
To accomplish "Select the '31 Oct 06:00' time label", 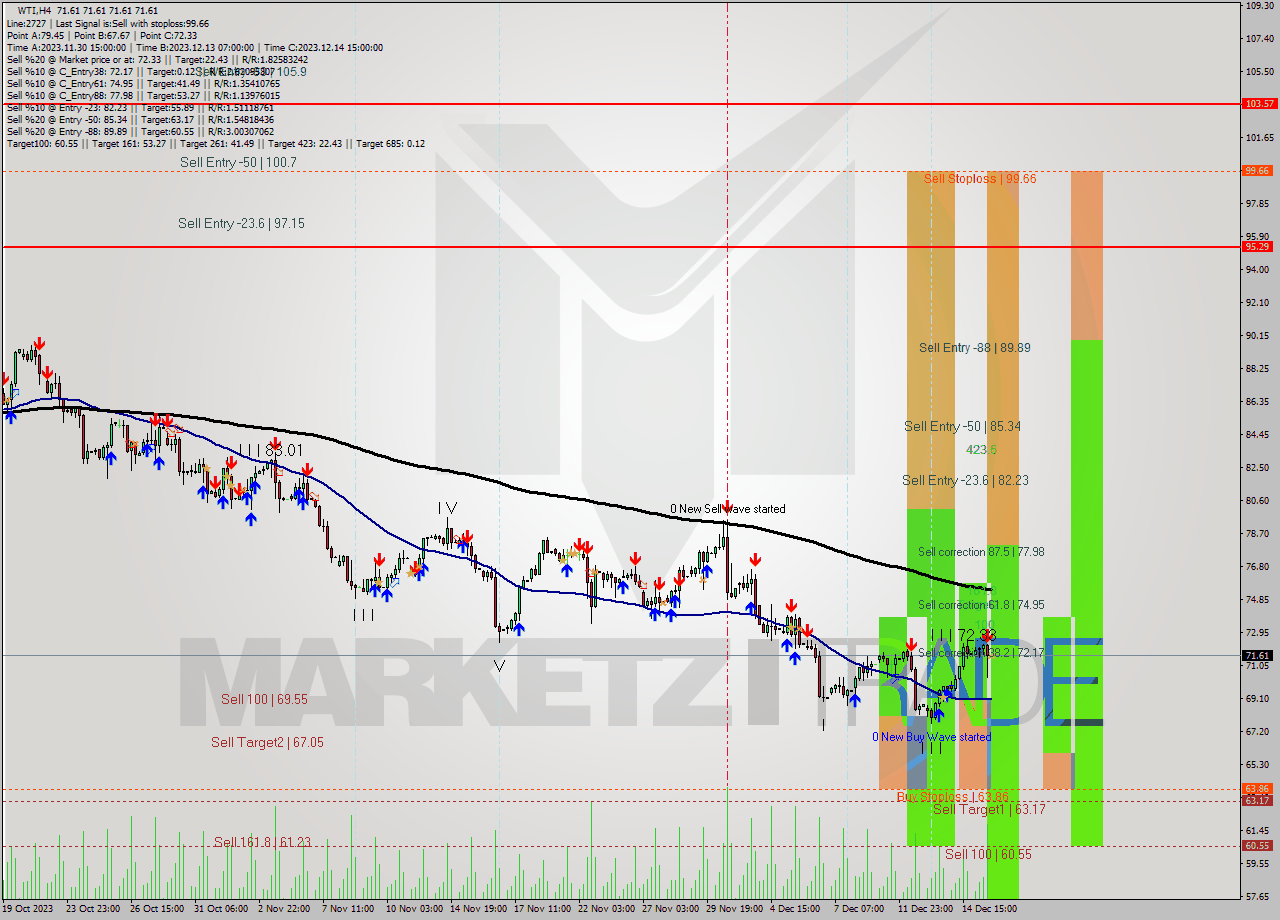I will click(x=220, y=909).
